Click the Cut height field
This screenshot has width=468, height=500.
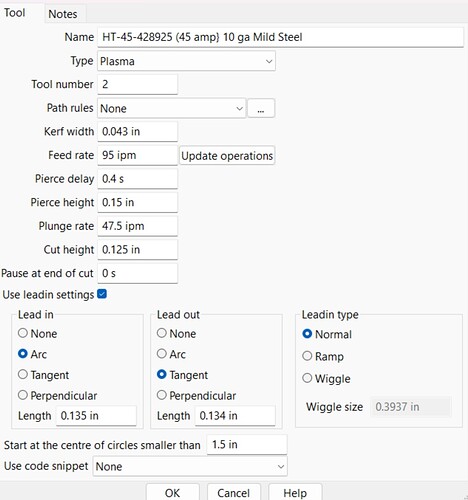137,250
